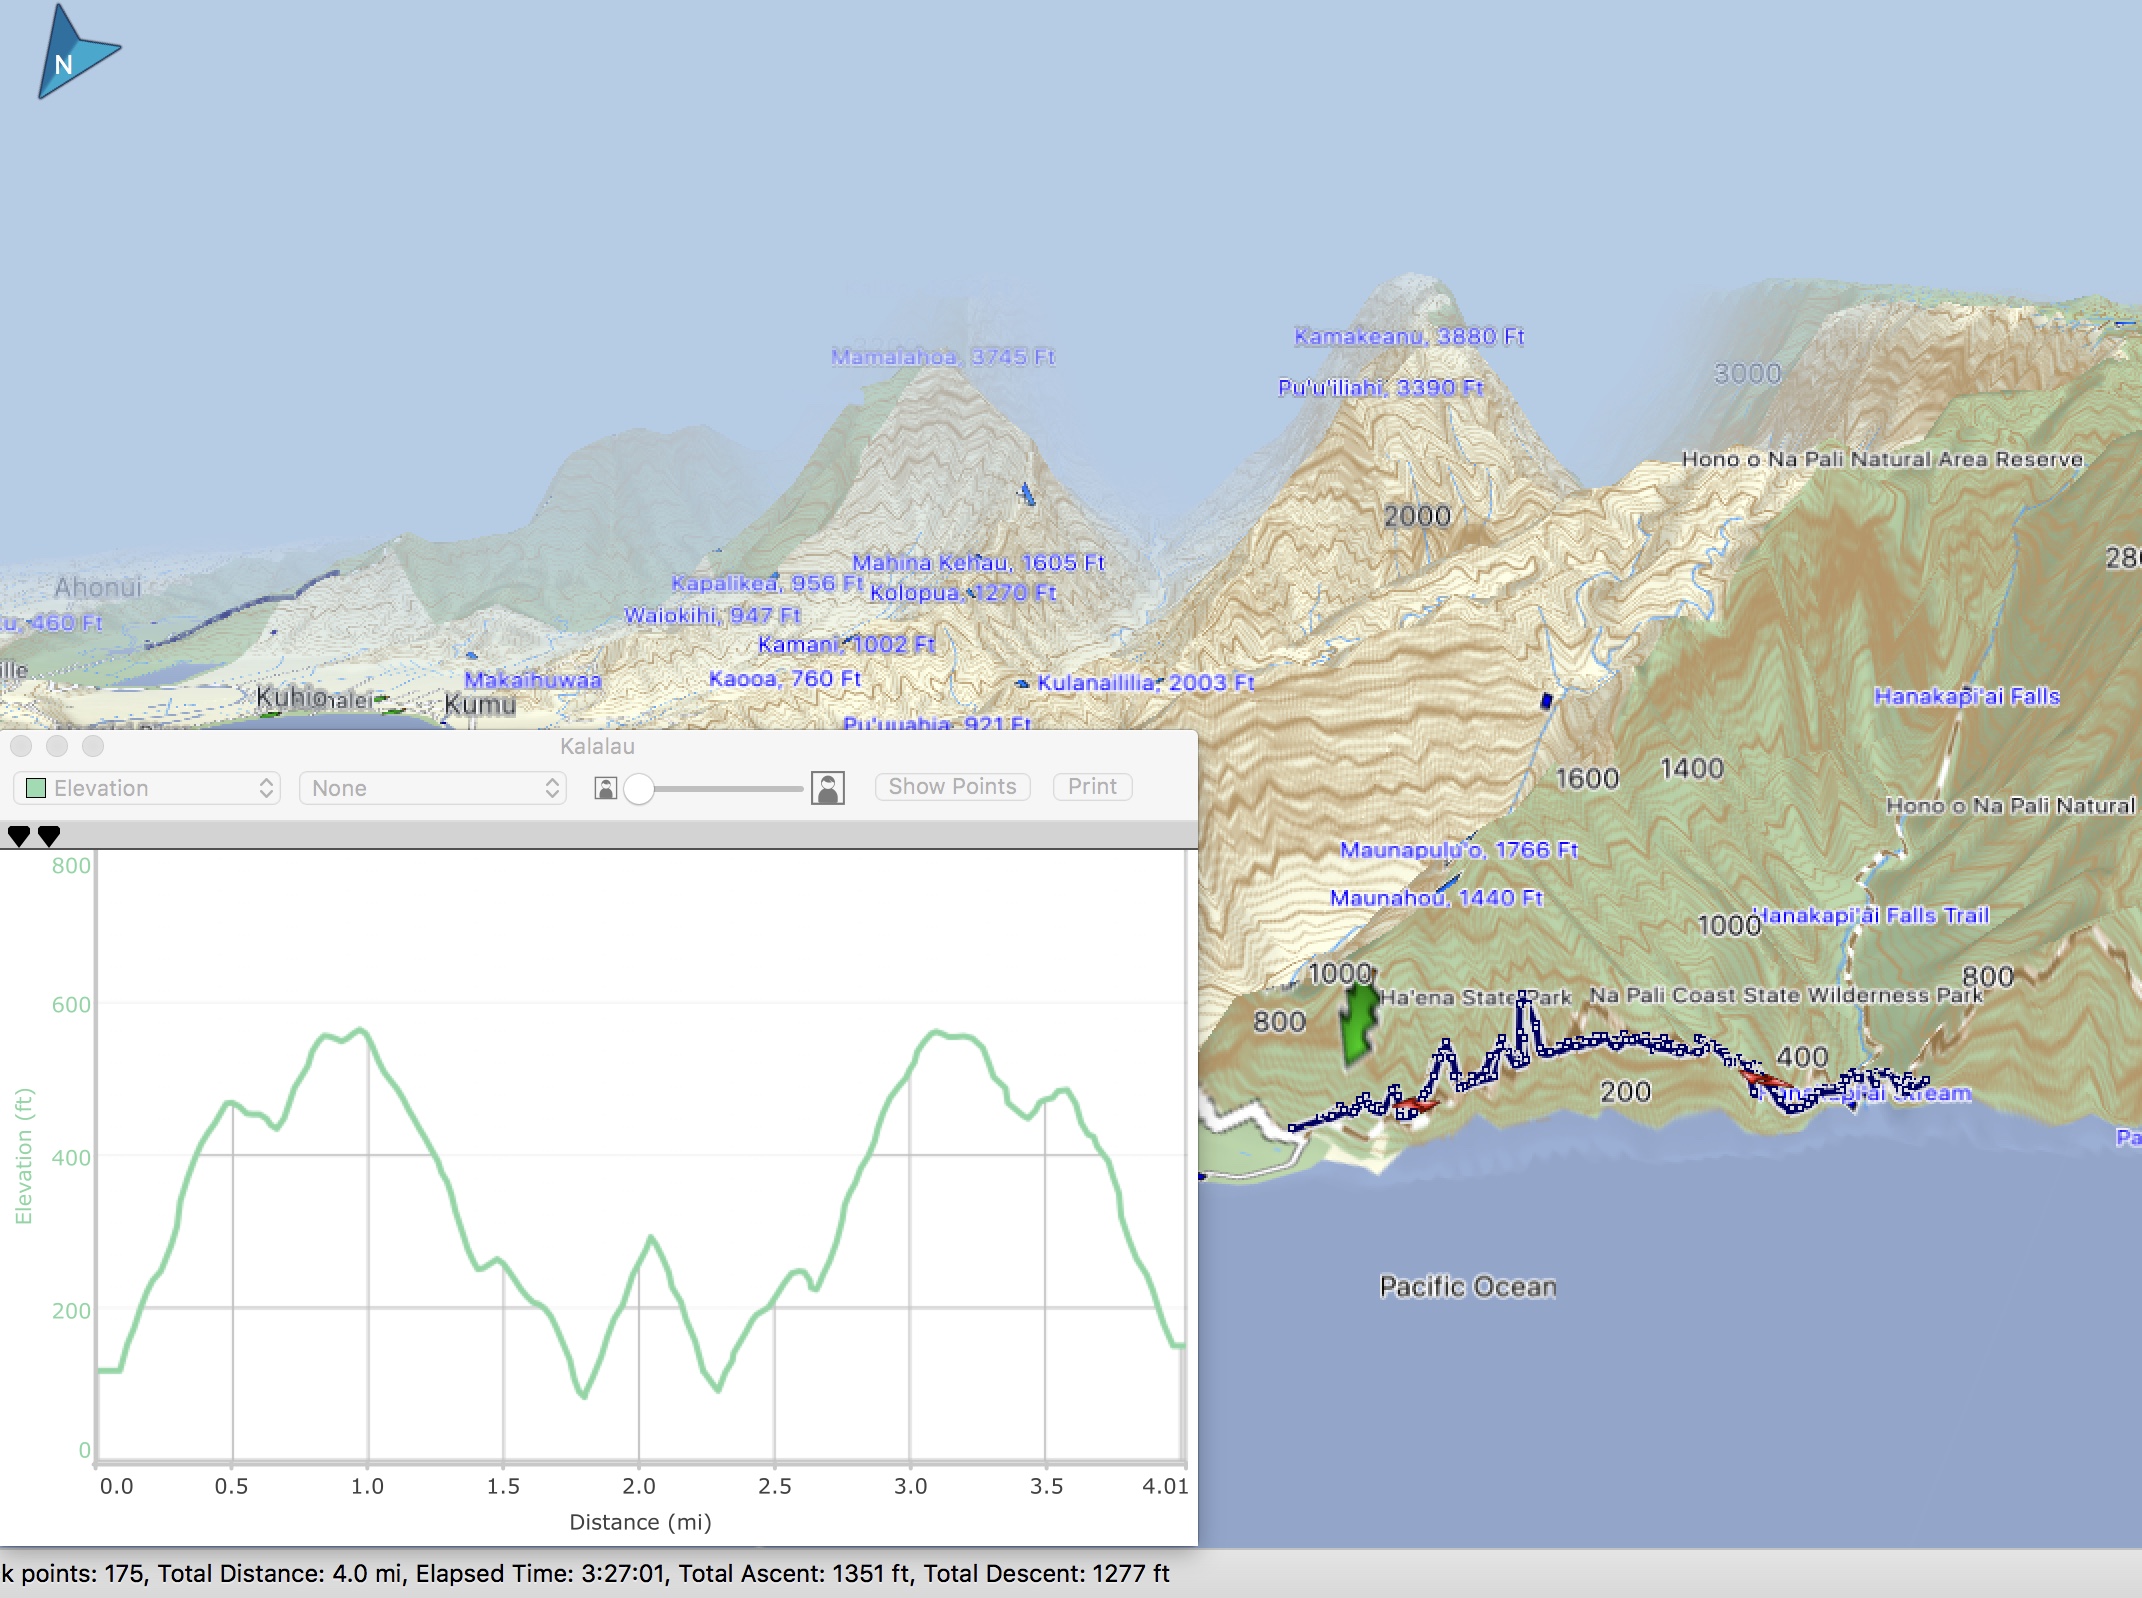Click the Mamalahoa 3745 Ft peak label
2142x1598 pixels.
click(x=942, y=357)
